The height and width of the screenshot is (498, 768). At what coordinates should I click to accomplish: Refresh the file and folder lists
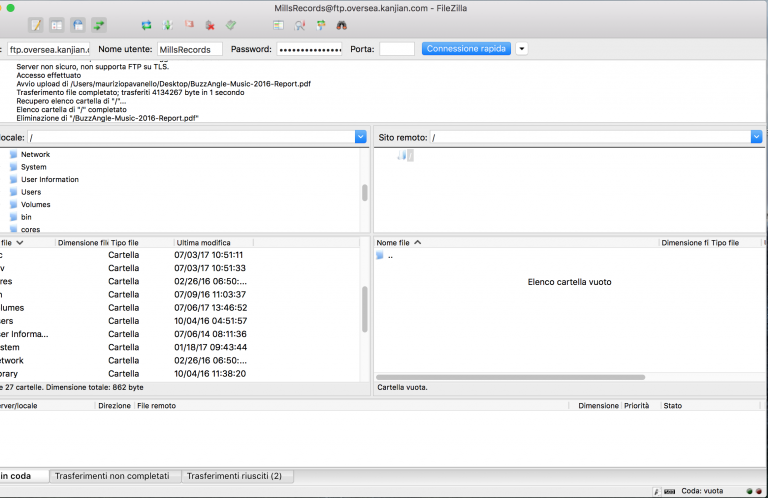[x=146, y=25]
